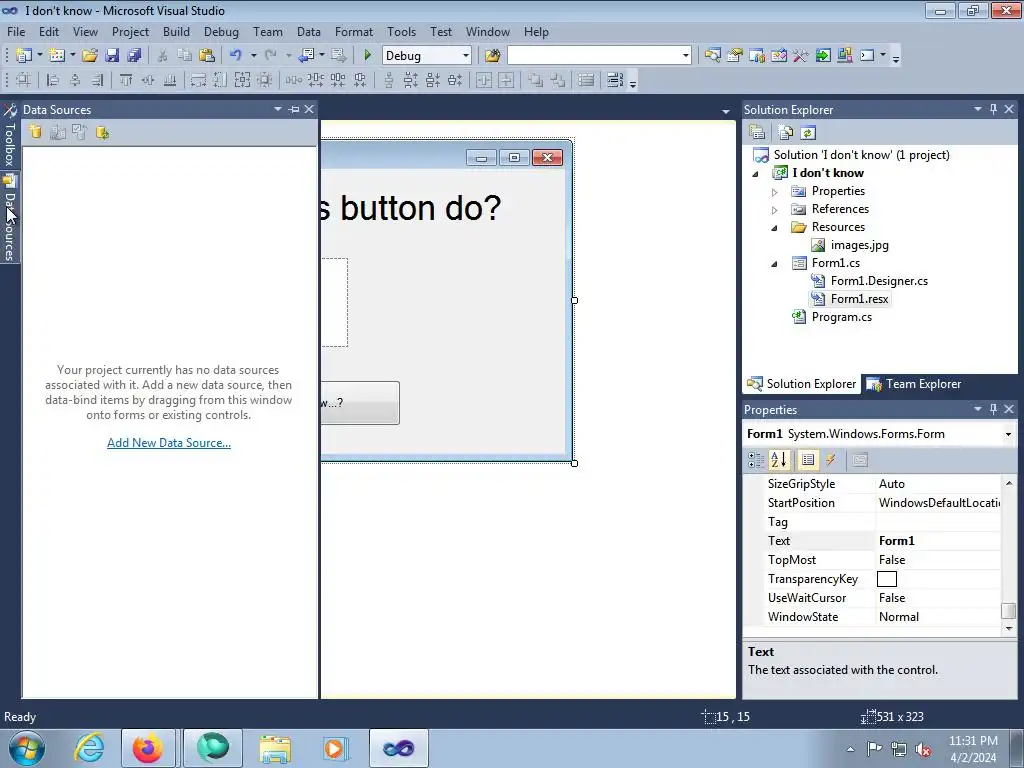This screenshot has width=1024, height=768.
Task: Click the Align to Grid layout icon
Action: point(24,80)
